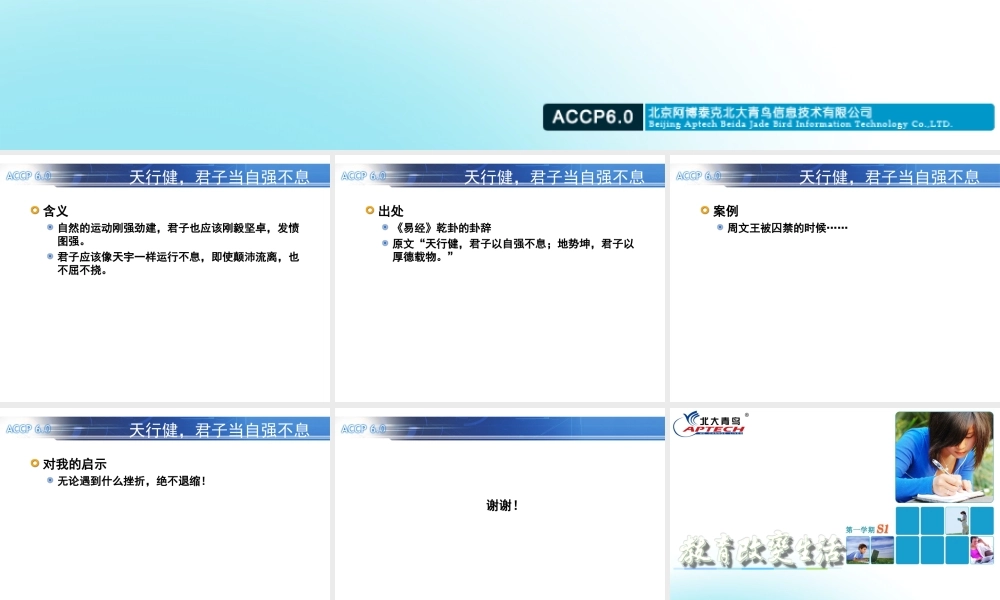Expand the sub-bullet before 周文王被囚禁的时候

point(718,226)
